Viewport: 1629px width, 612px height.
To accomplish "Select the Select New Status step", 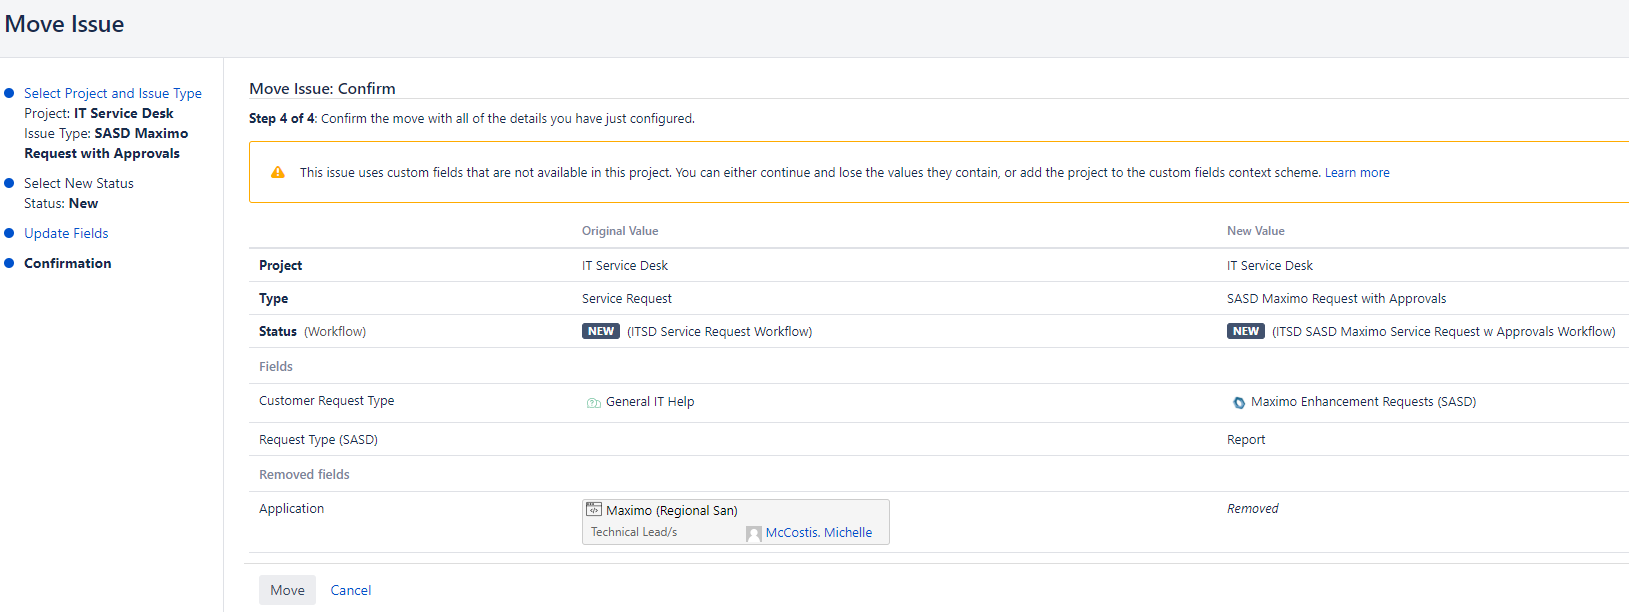I will coord(79,183).
